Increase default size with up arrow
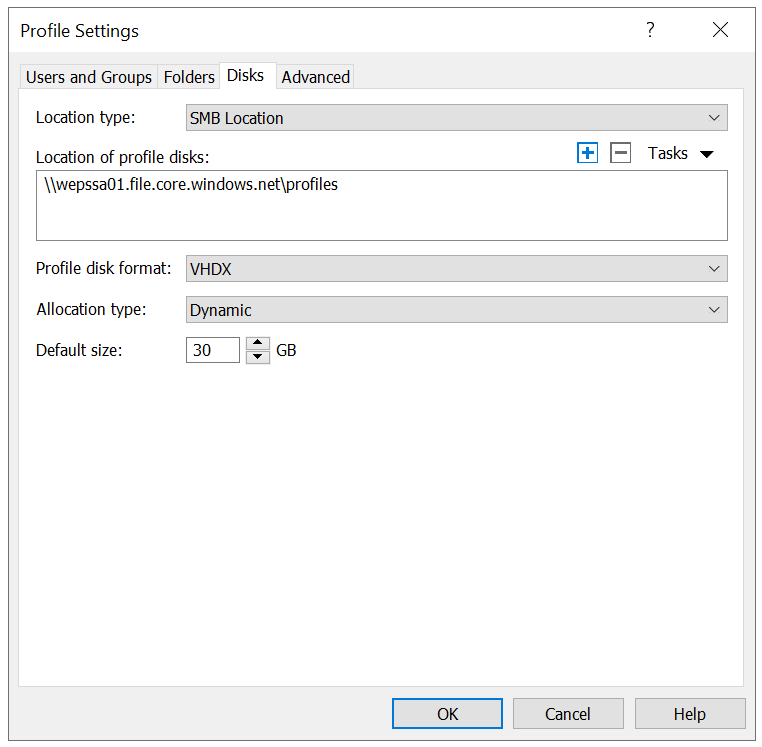 click(258, 344)
